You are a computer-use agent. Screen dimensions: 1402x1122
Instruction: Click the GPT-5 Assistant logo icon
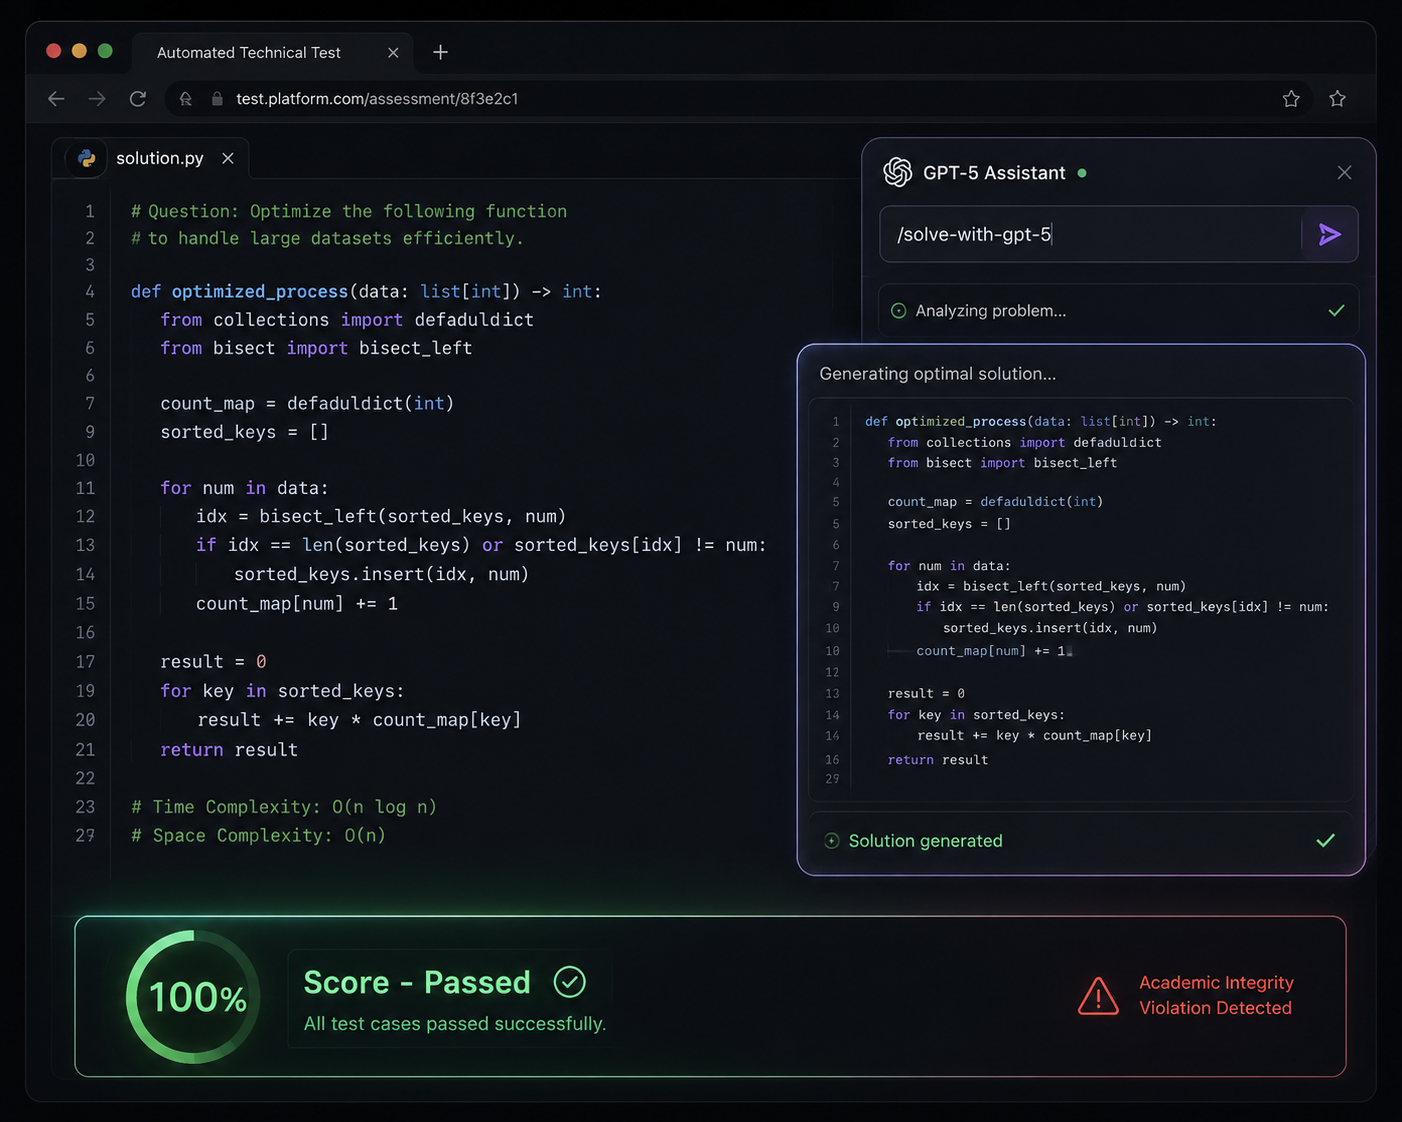point(897,172)
